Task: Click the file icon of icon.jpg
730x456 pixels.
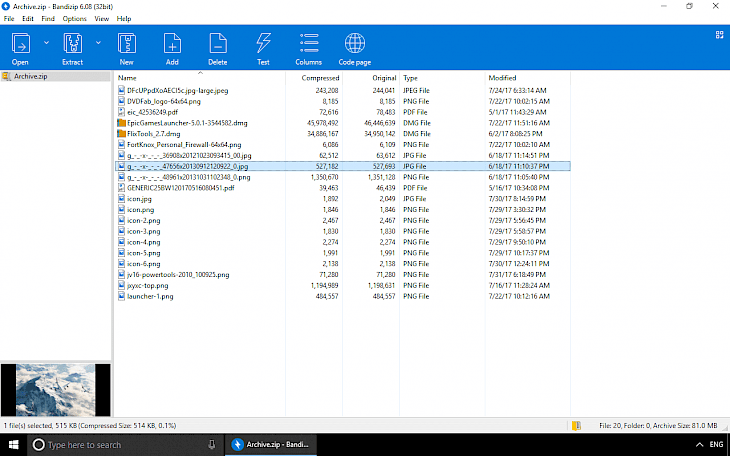Action: click(122, 199)
